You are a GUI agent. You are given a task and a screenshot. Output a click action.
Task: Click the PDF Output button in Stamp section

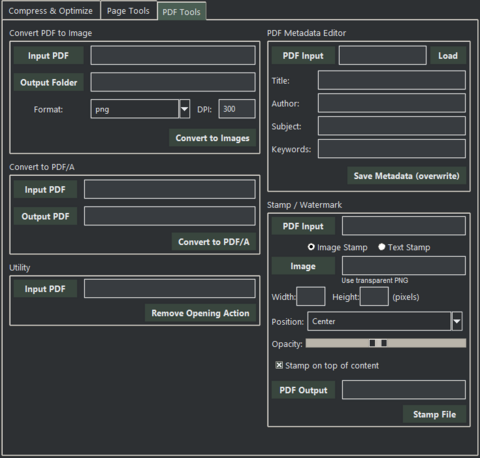tap(303, 390)
